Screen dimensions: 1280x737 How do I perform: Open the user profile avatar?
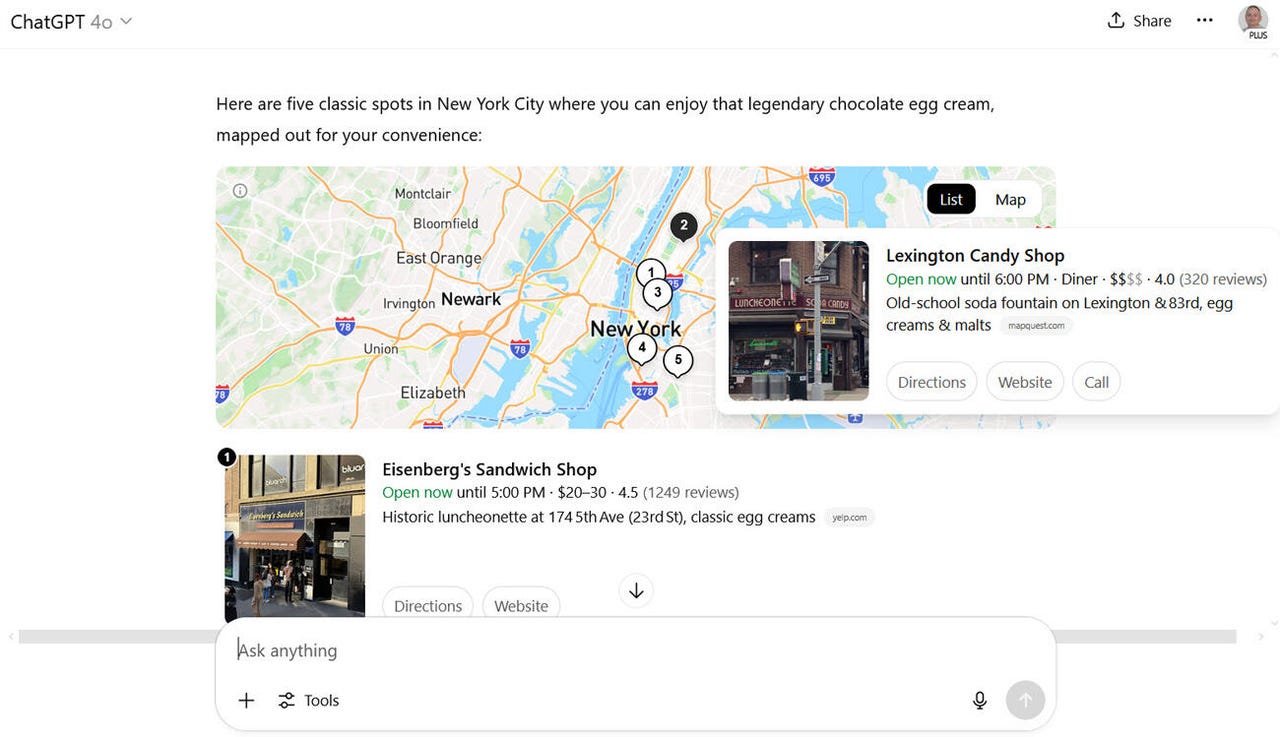(1252, 20)
